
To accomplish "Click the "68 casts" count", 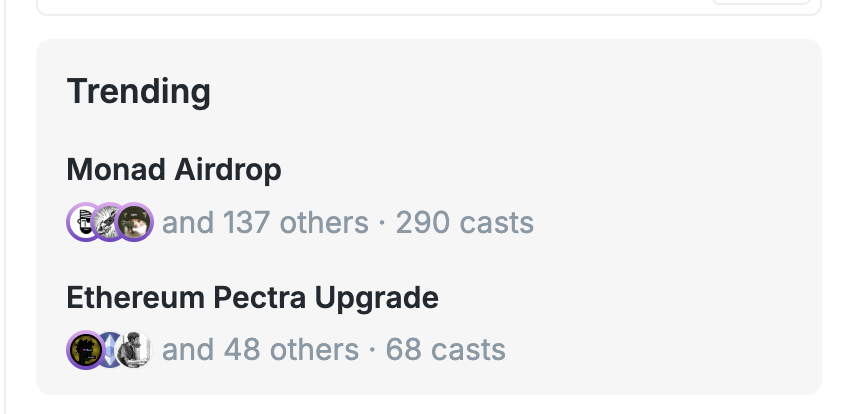I will (x=445, y=350).
